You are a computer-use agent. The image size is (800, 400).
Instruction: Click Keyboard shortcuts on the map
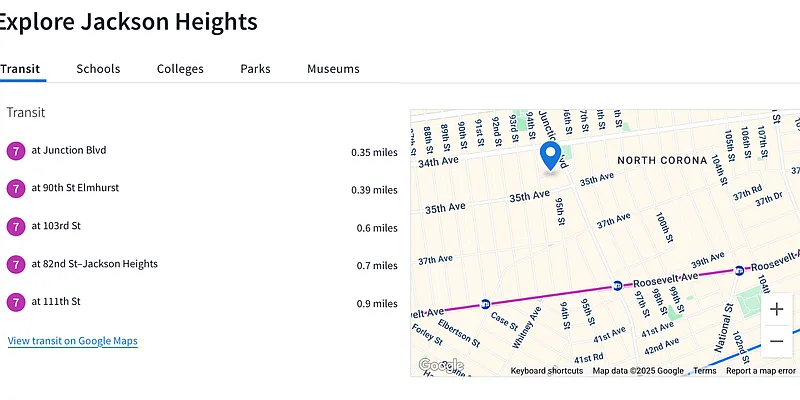(x=546, y=371)
